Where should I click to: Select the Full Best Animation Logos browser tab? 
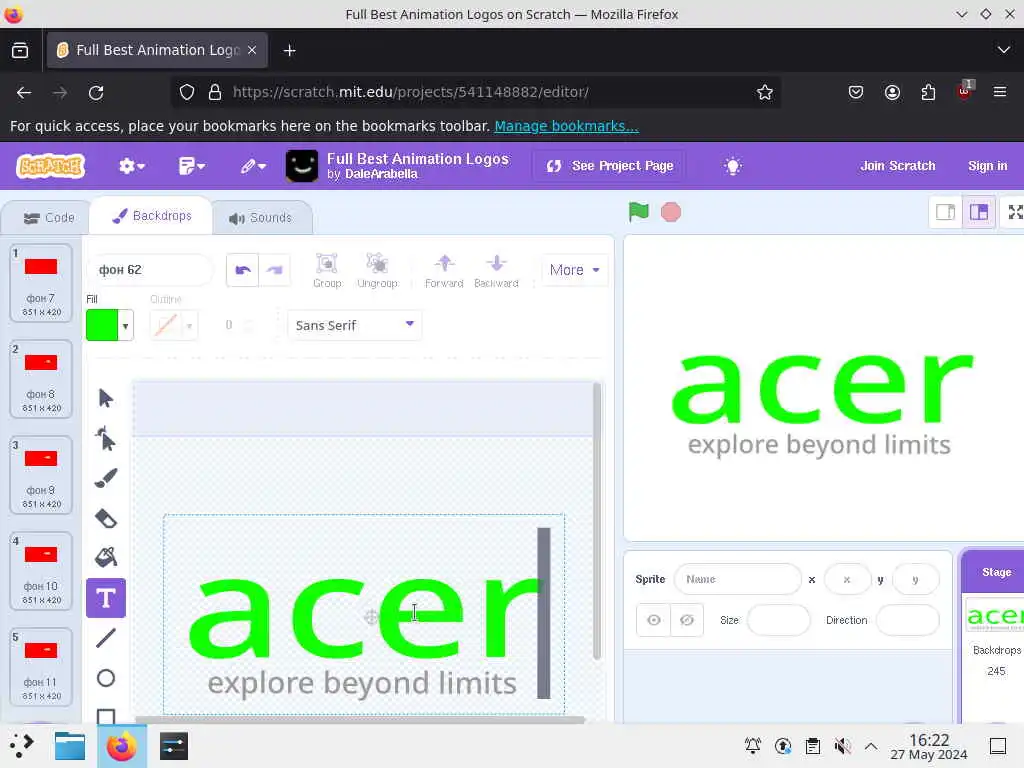click(157, 50)
